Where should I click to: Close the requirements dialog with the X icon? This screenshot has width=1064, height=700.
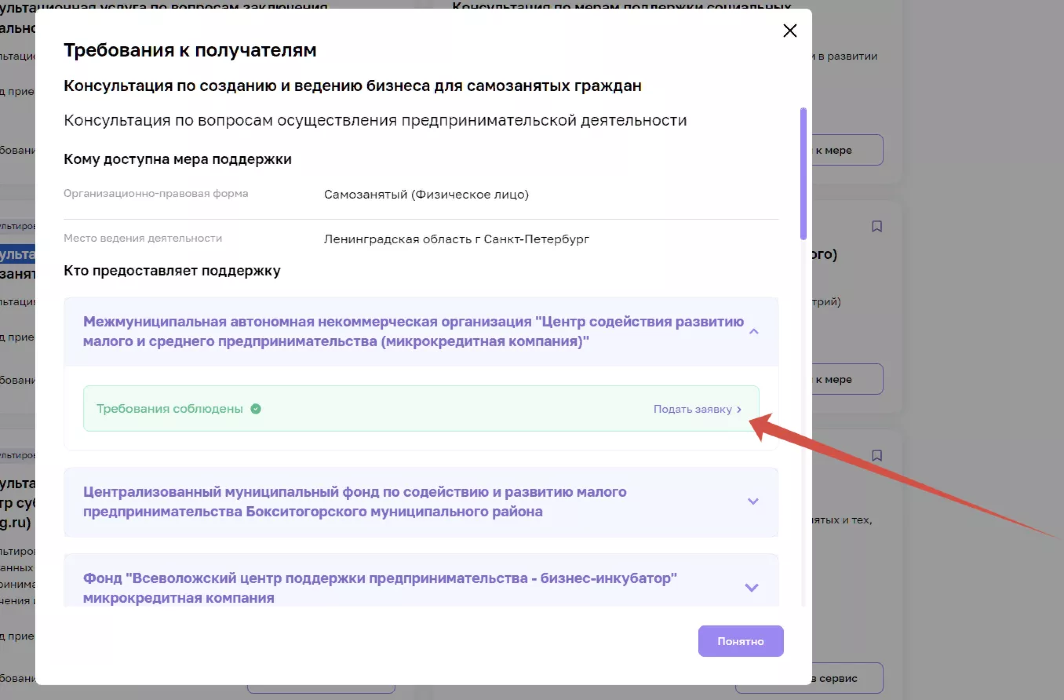(x=790, y=31)
